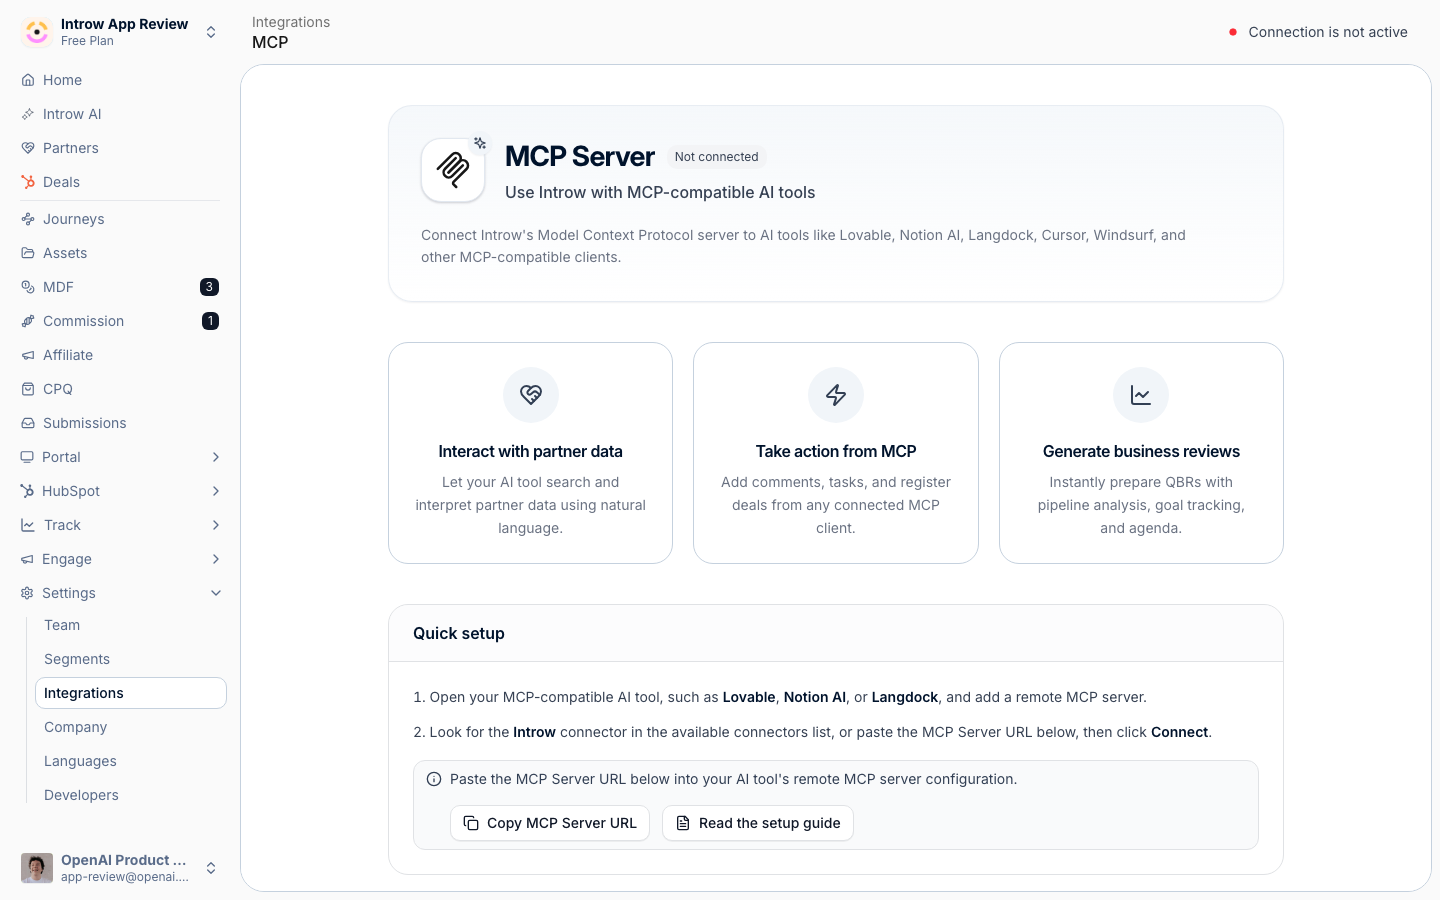Viewport: 1440px width, 900px height.
Task: Click the Assets folder icon
Action: [x=28, y=253]
